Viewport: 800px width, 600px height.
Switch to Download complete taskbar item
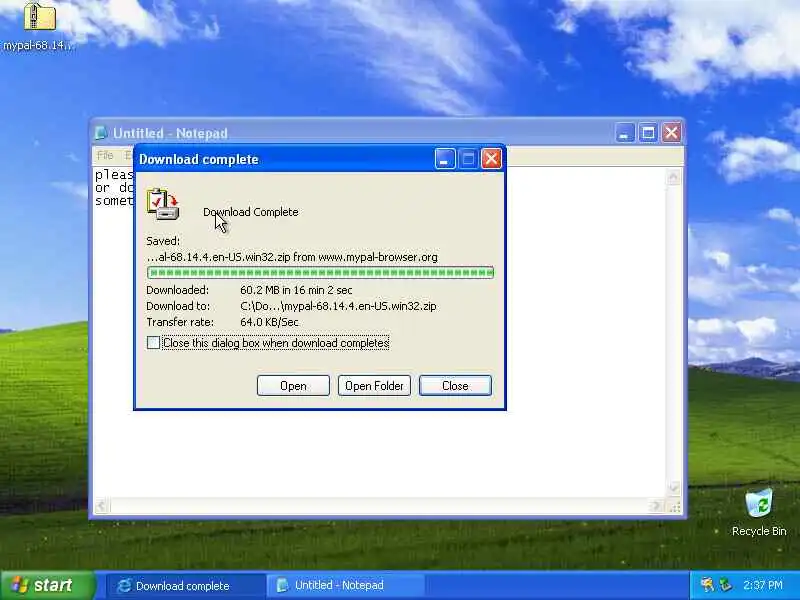pyautogui.click(x=186, y=585)
